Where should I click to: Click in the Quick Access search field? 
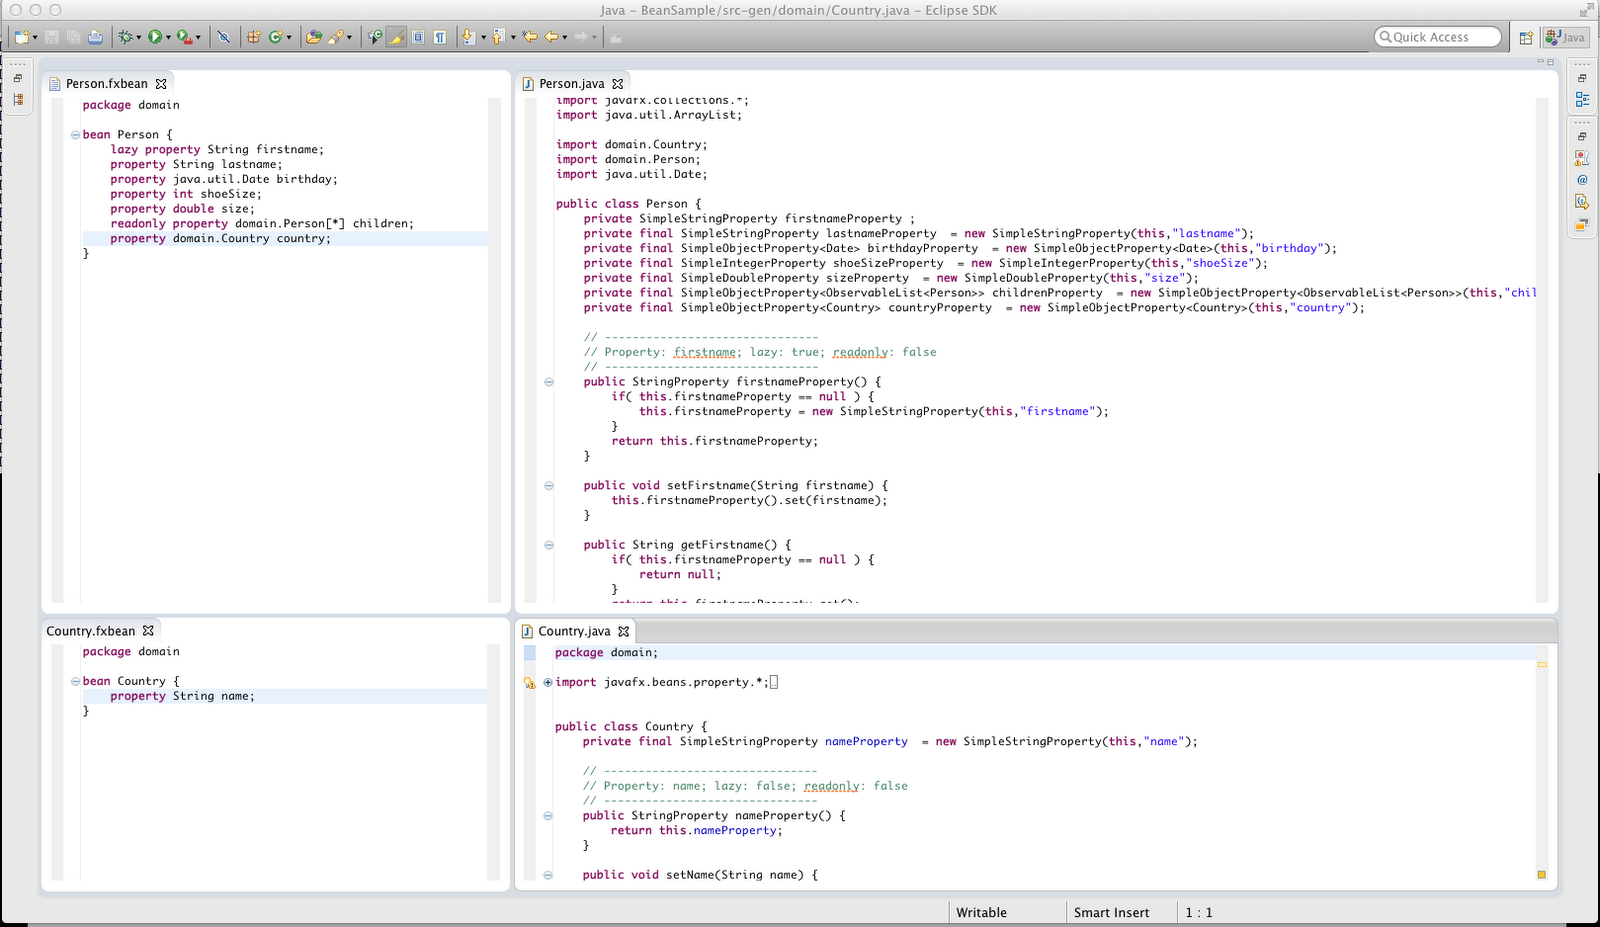click(x=1438, y=37)
